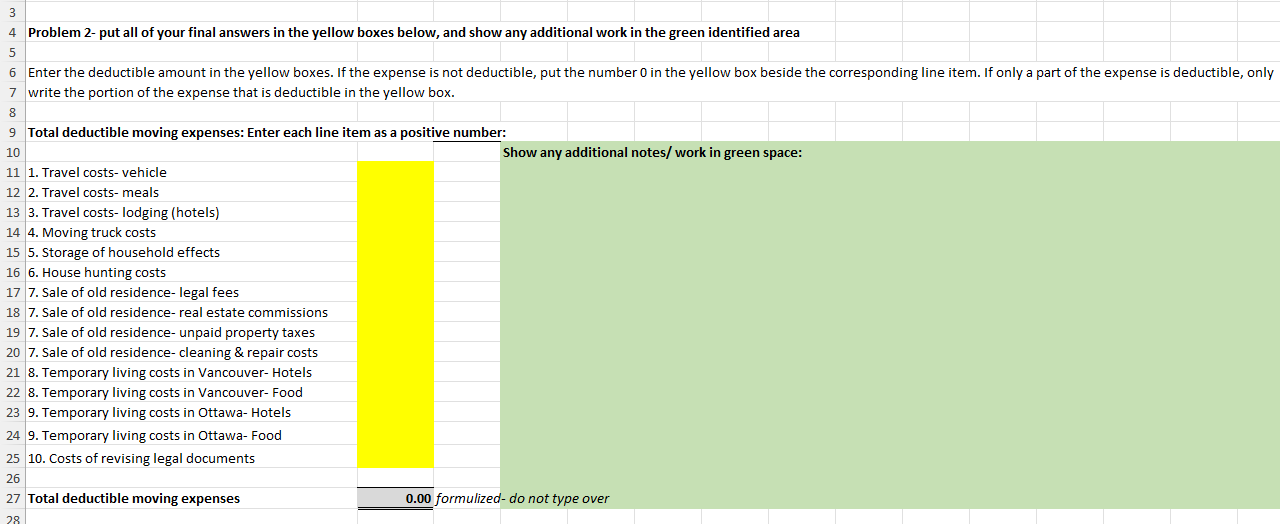Click the '2. Travel costs- meals' label

[94, 192]
